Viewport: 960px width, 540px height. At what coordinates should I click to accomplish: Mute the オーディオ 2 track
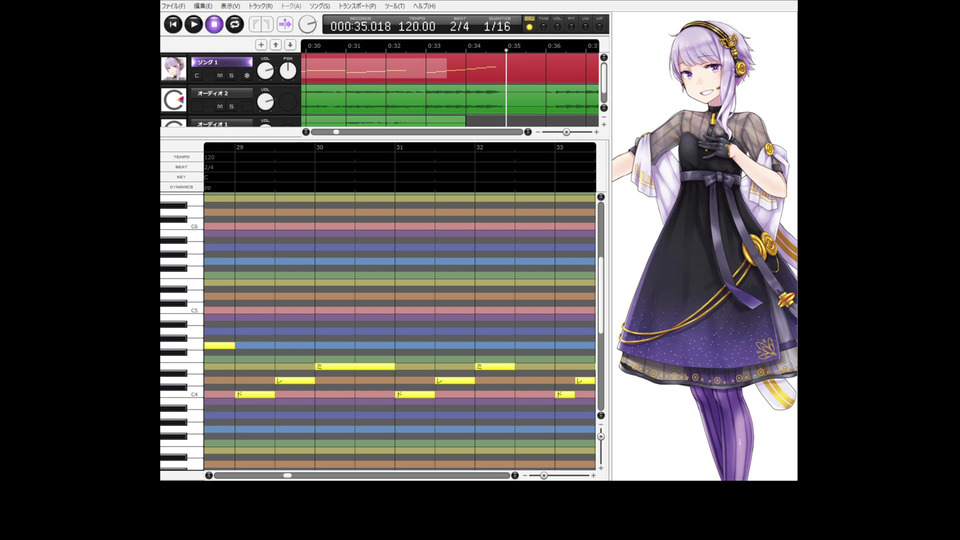point(220,107)
